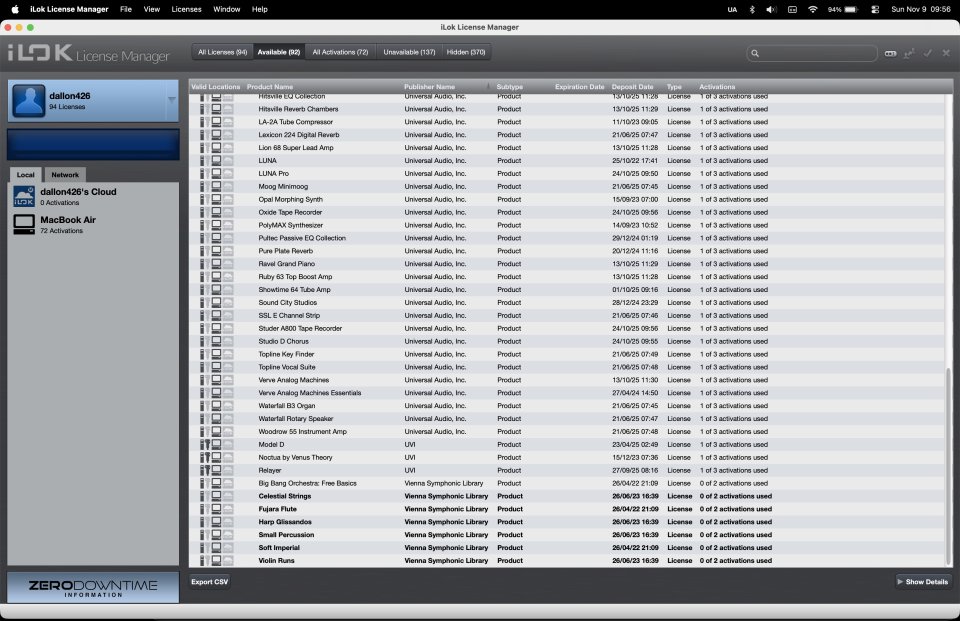Image resolution: width=960 pixels, height=621 pixels.
Task: Open the Licenses menu
Action: coord(185,9)
